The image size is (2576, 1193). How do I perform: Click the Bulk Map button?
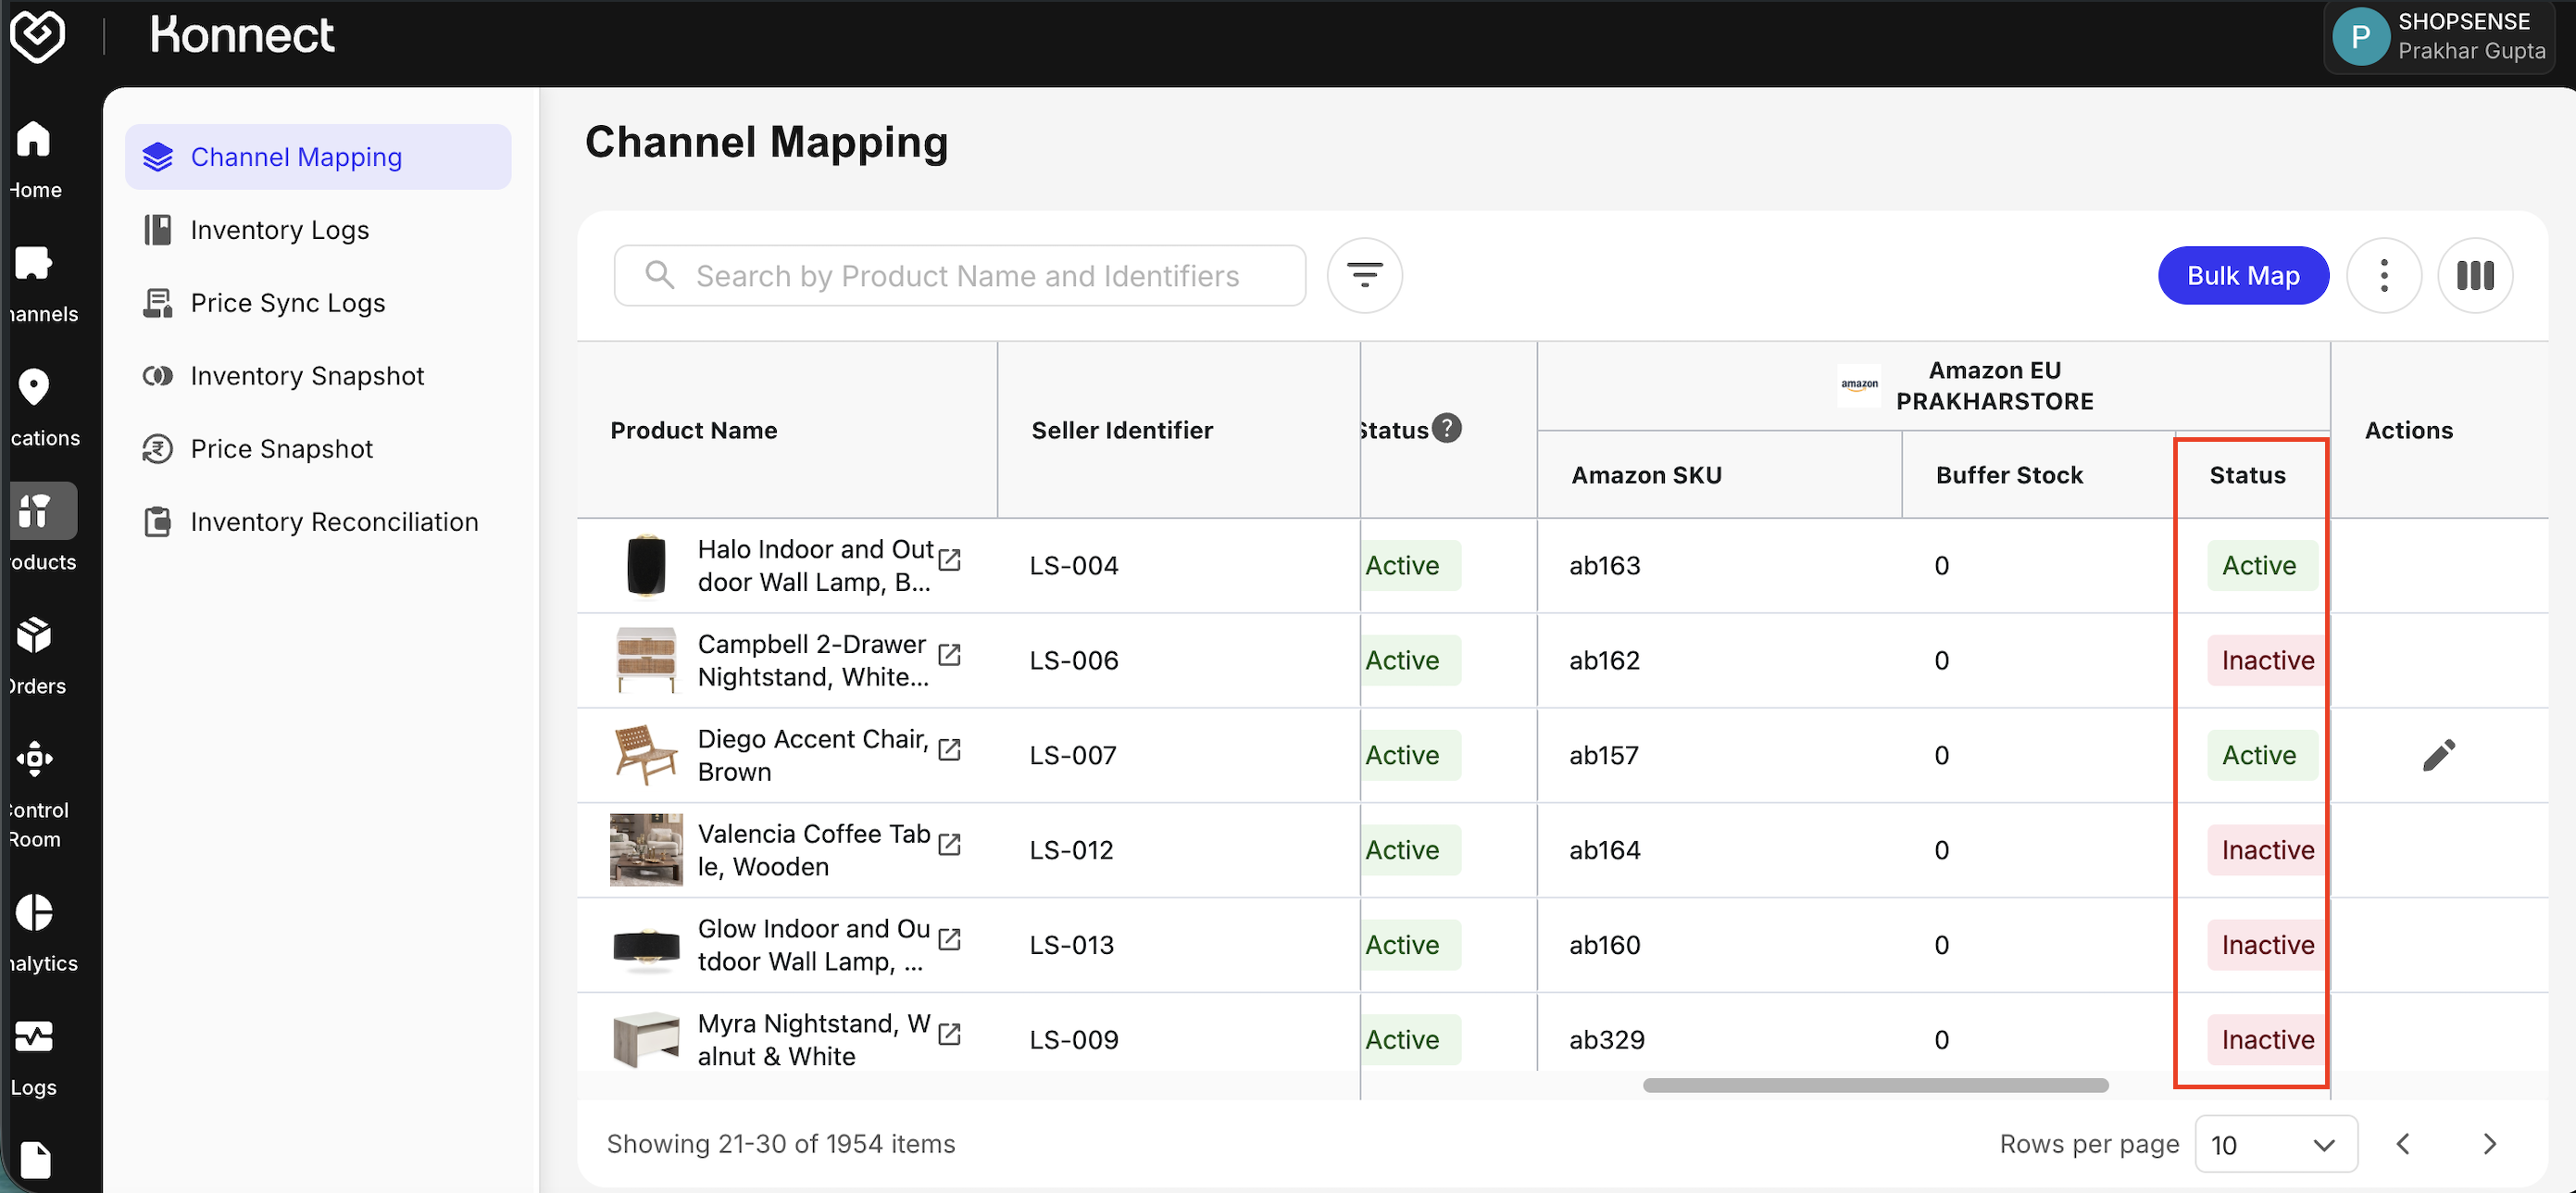tap(2242, 275)
